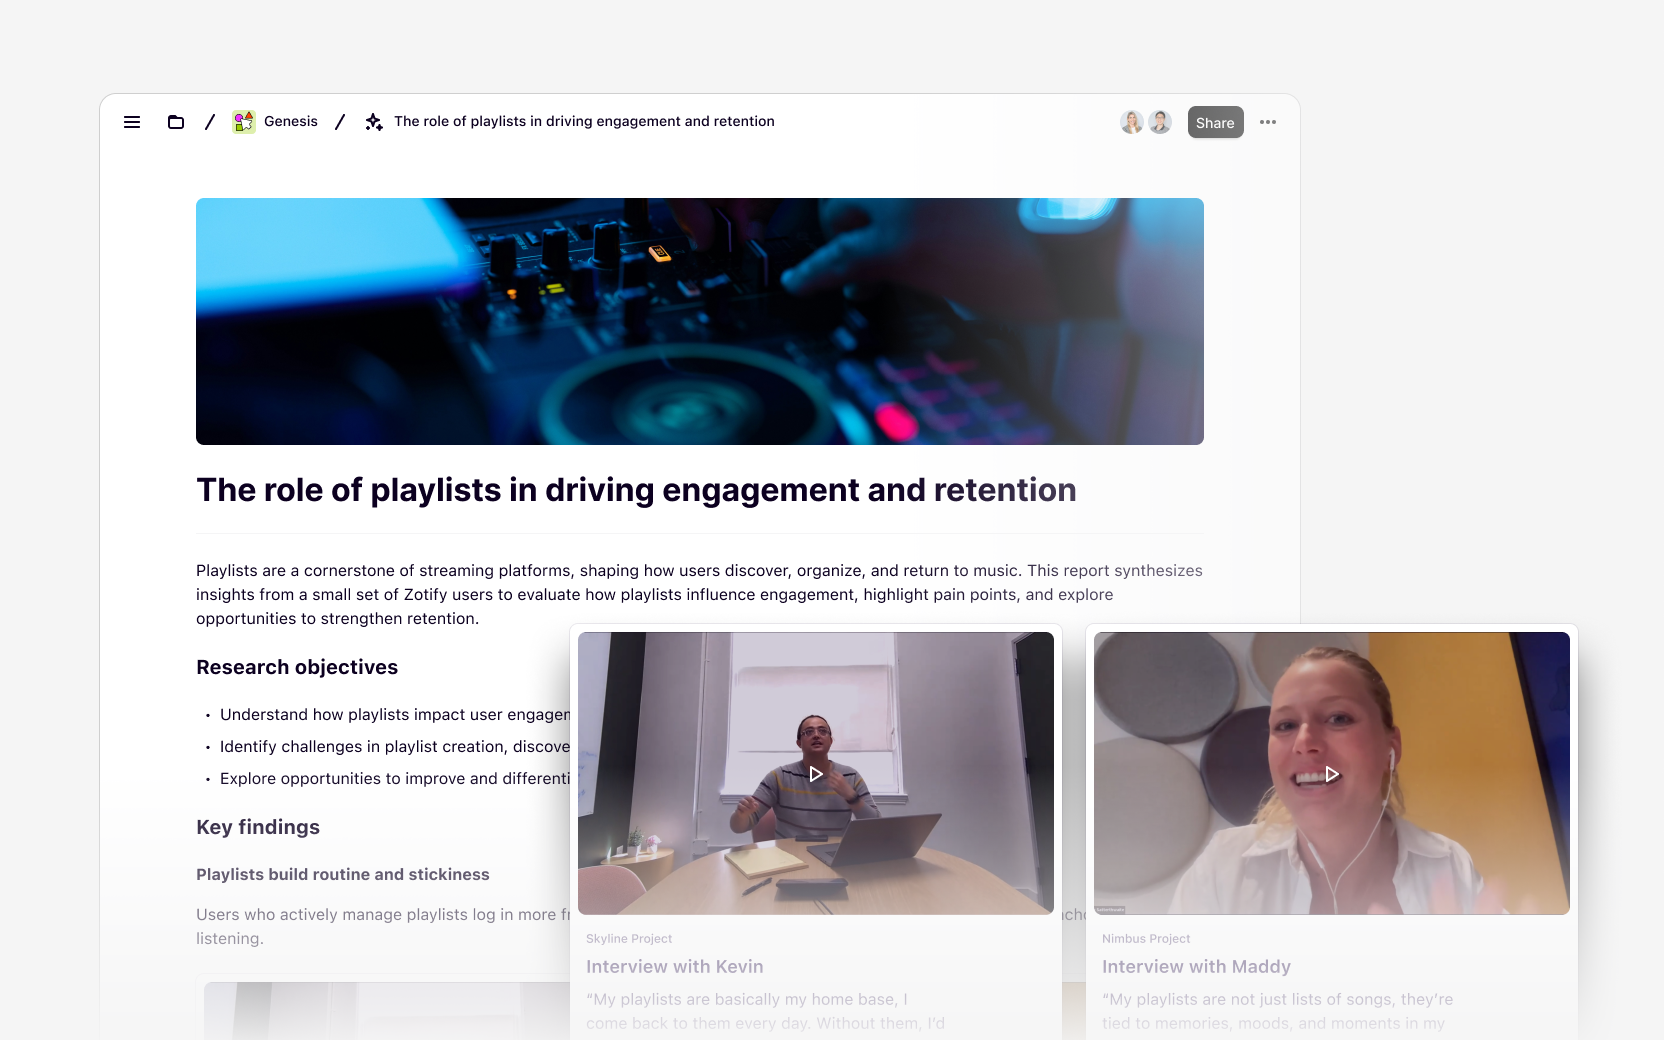Click the Genesis project icon
The width and height of the screenshot is (1664, 1040).
(244, 122)
